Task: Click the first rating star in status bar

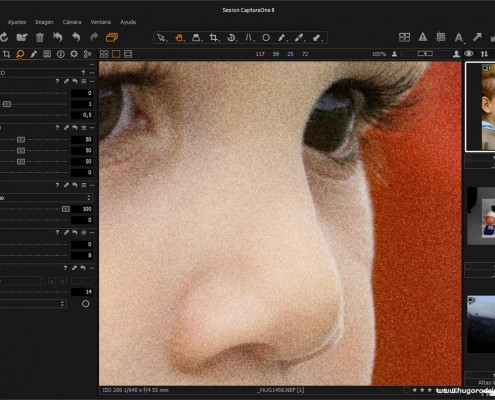Action: 415,390
